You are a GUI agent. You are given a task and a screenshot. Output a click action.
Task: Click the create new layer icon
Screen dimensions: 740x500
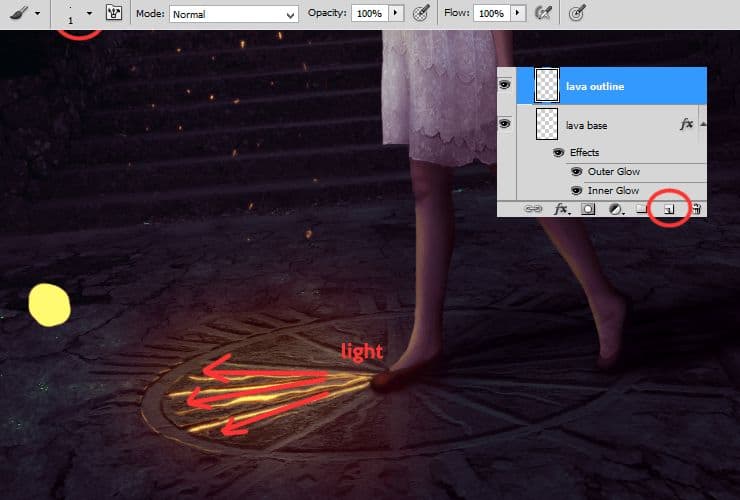pos(669,209)
